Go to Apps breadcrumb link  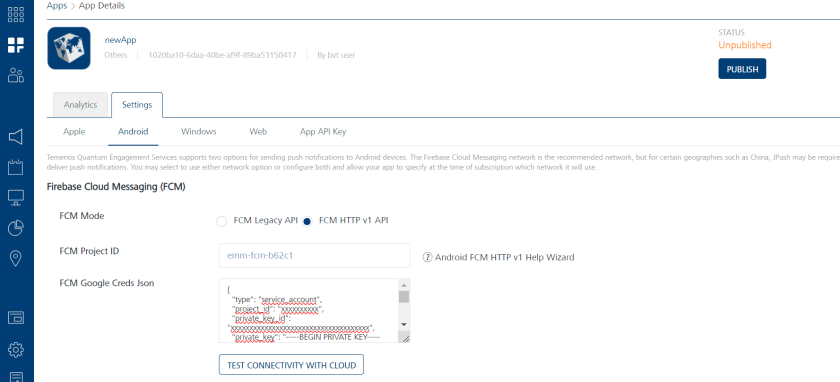57,5
